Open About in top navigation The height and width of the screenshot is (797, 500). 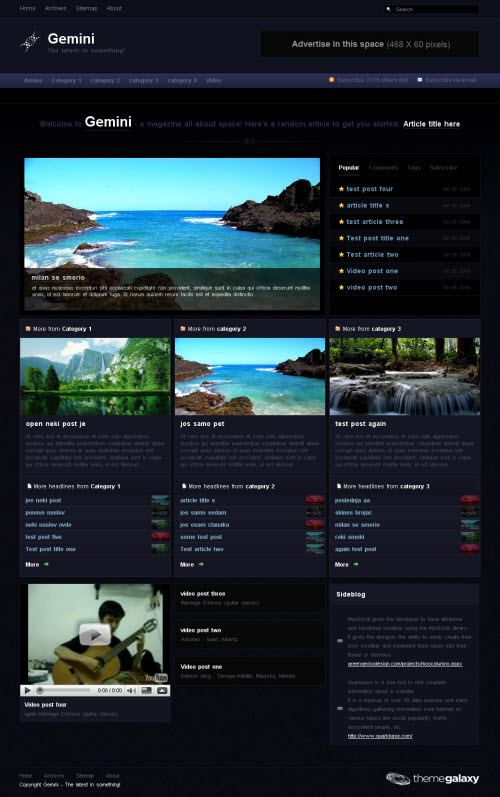114,8
